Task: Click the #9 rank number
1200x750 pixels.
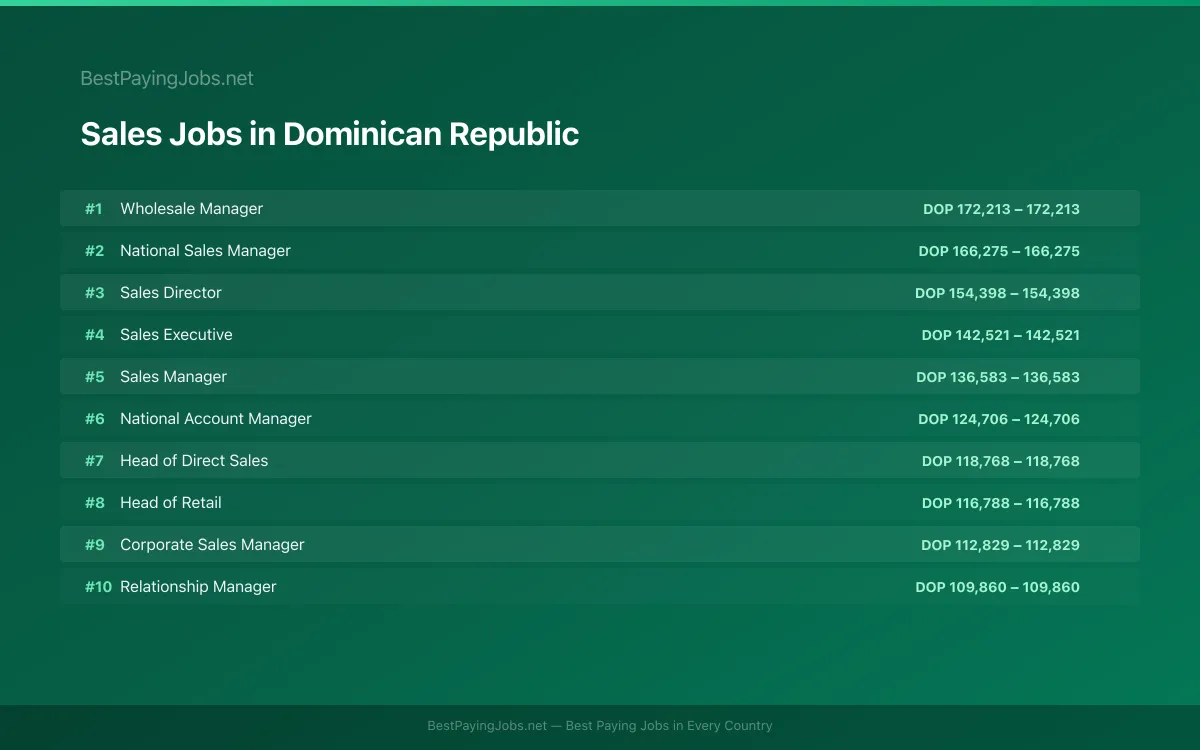Action: 94,545
